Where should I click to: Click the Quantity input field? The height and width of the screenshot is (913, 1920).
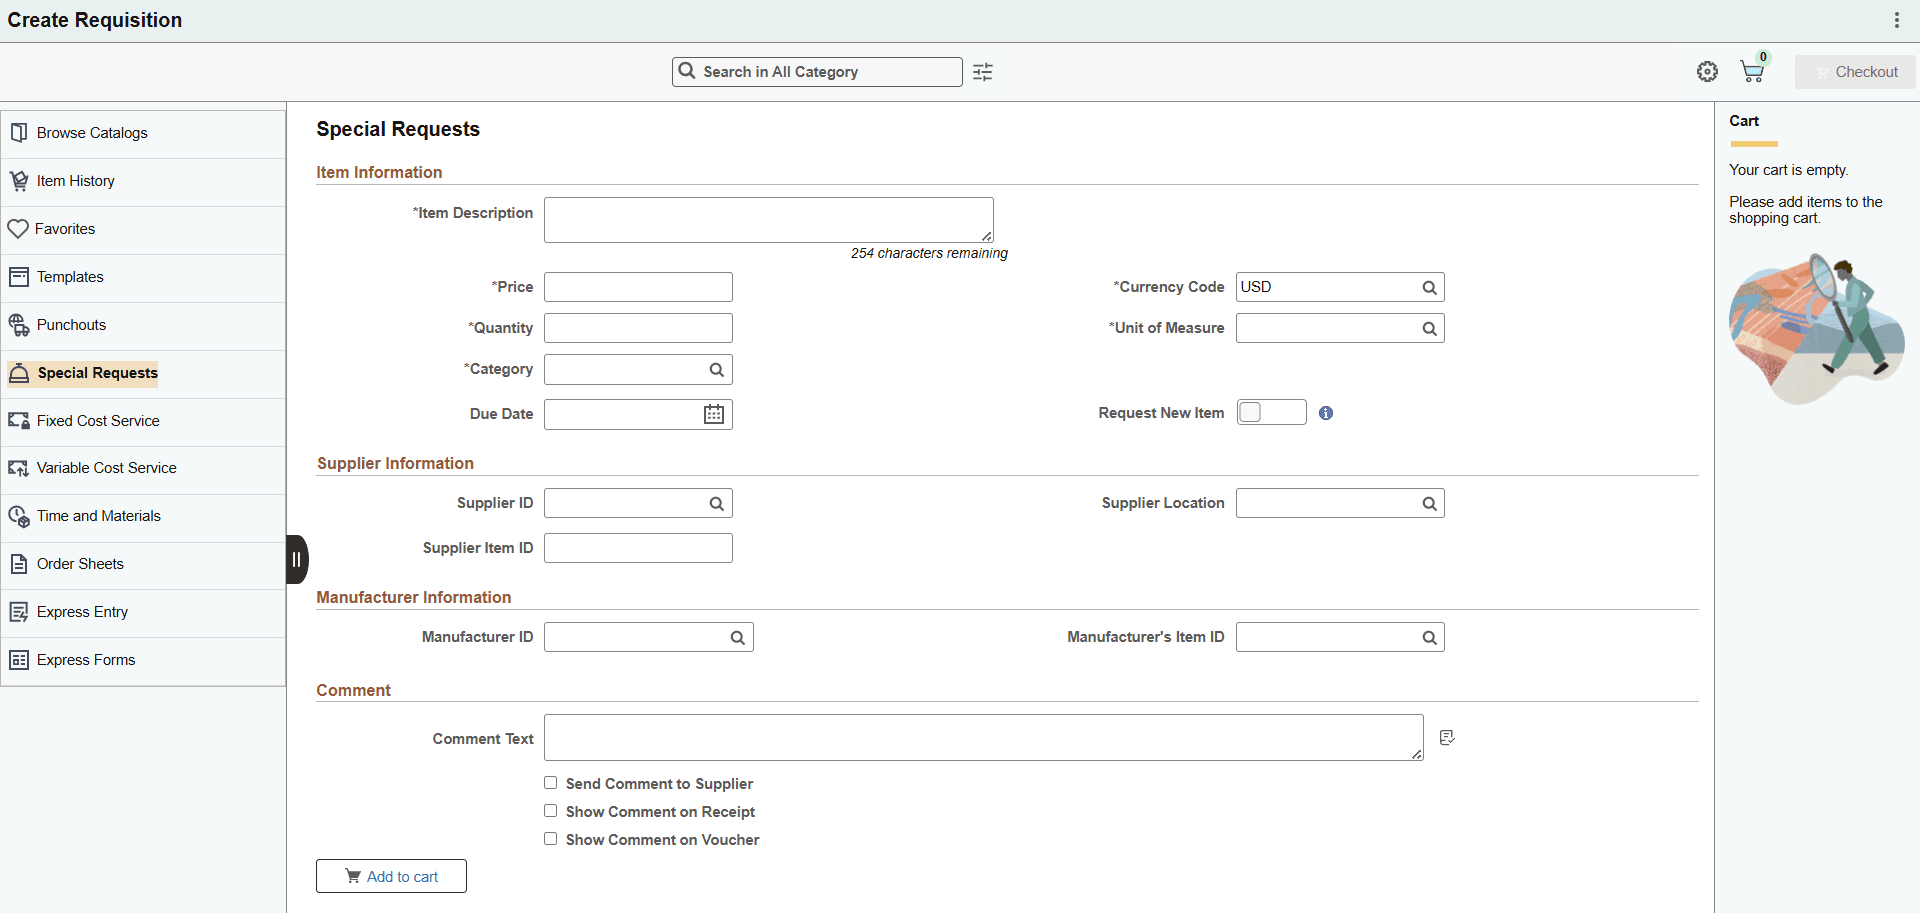point(638,328)
